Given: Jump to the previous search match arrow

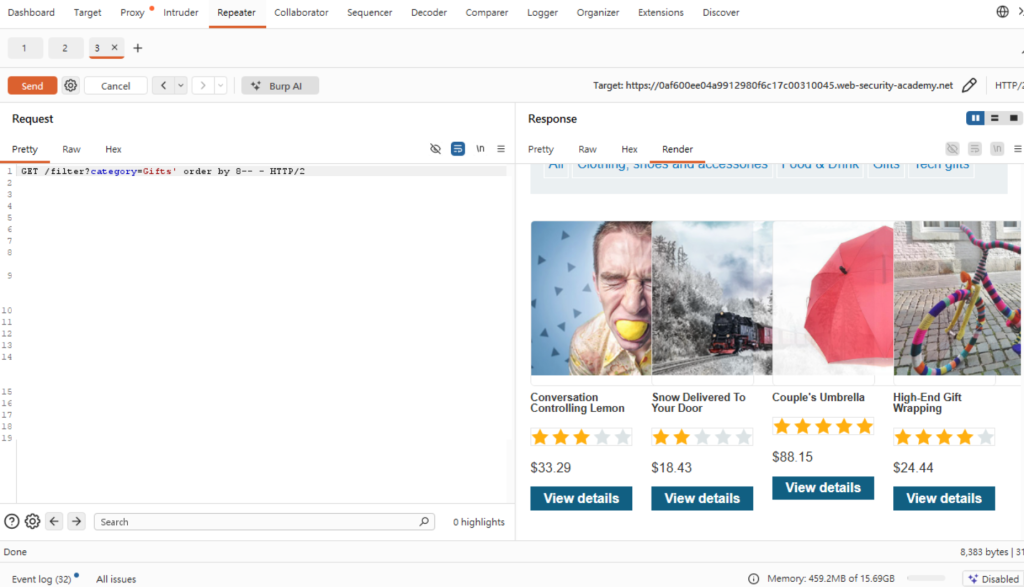Looking at the screenshot, I should (x=54, y=521).
